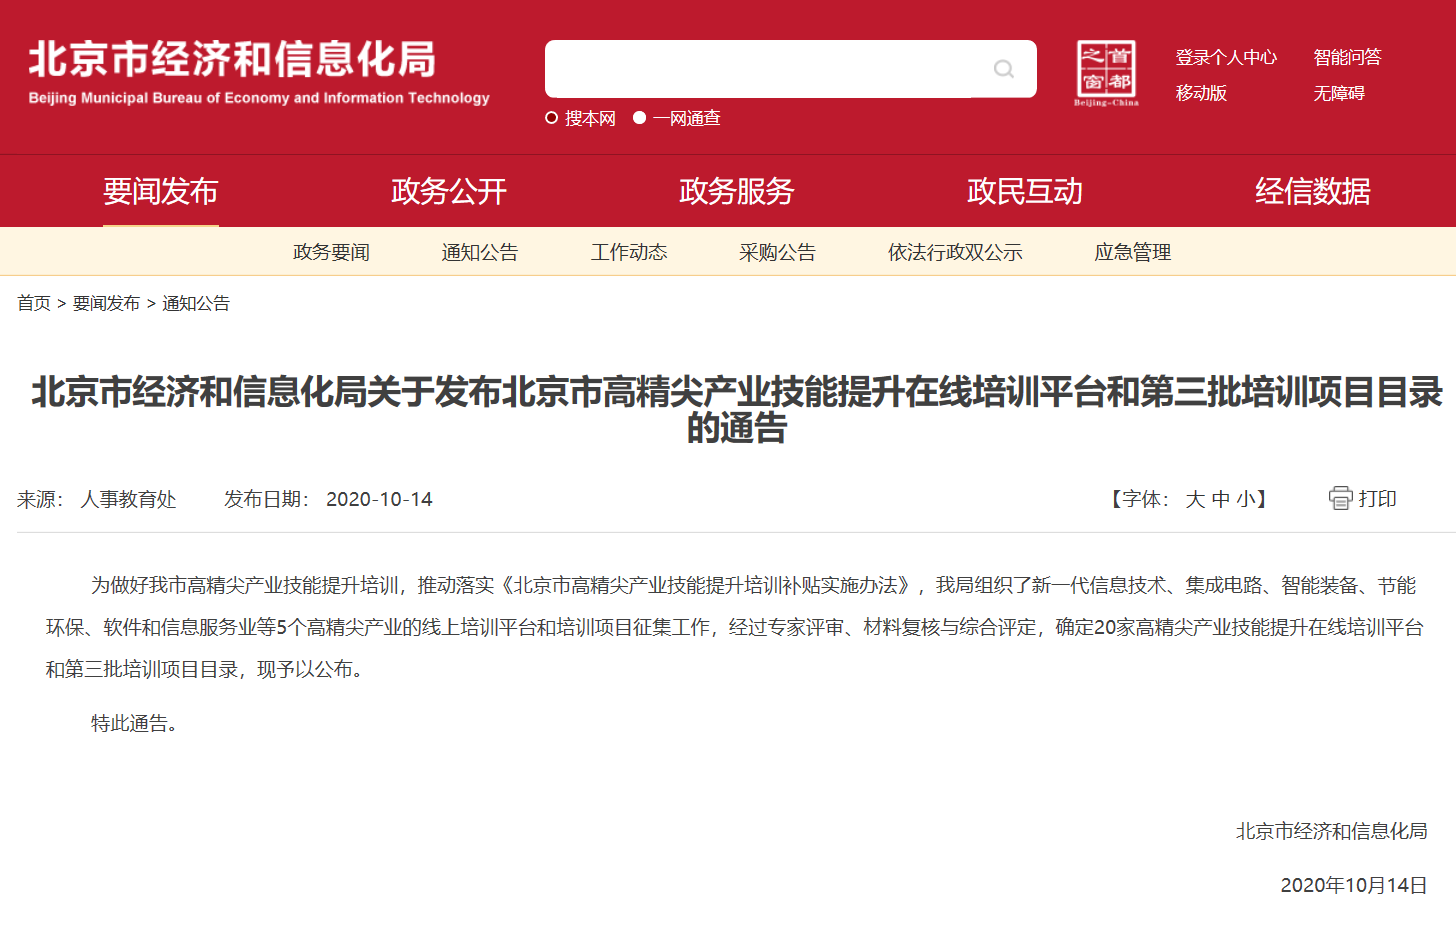Click the Beijing Economy Bureau site logo

(x=258, y=72)
